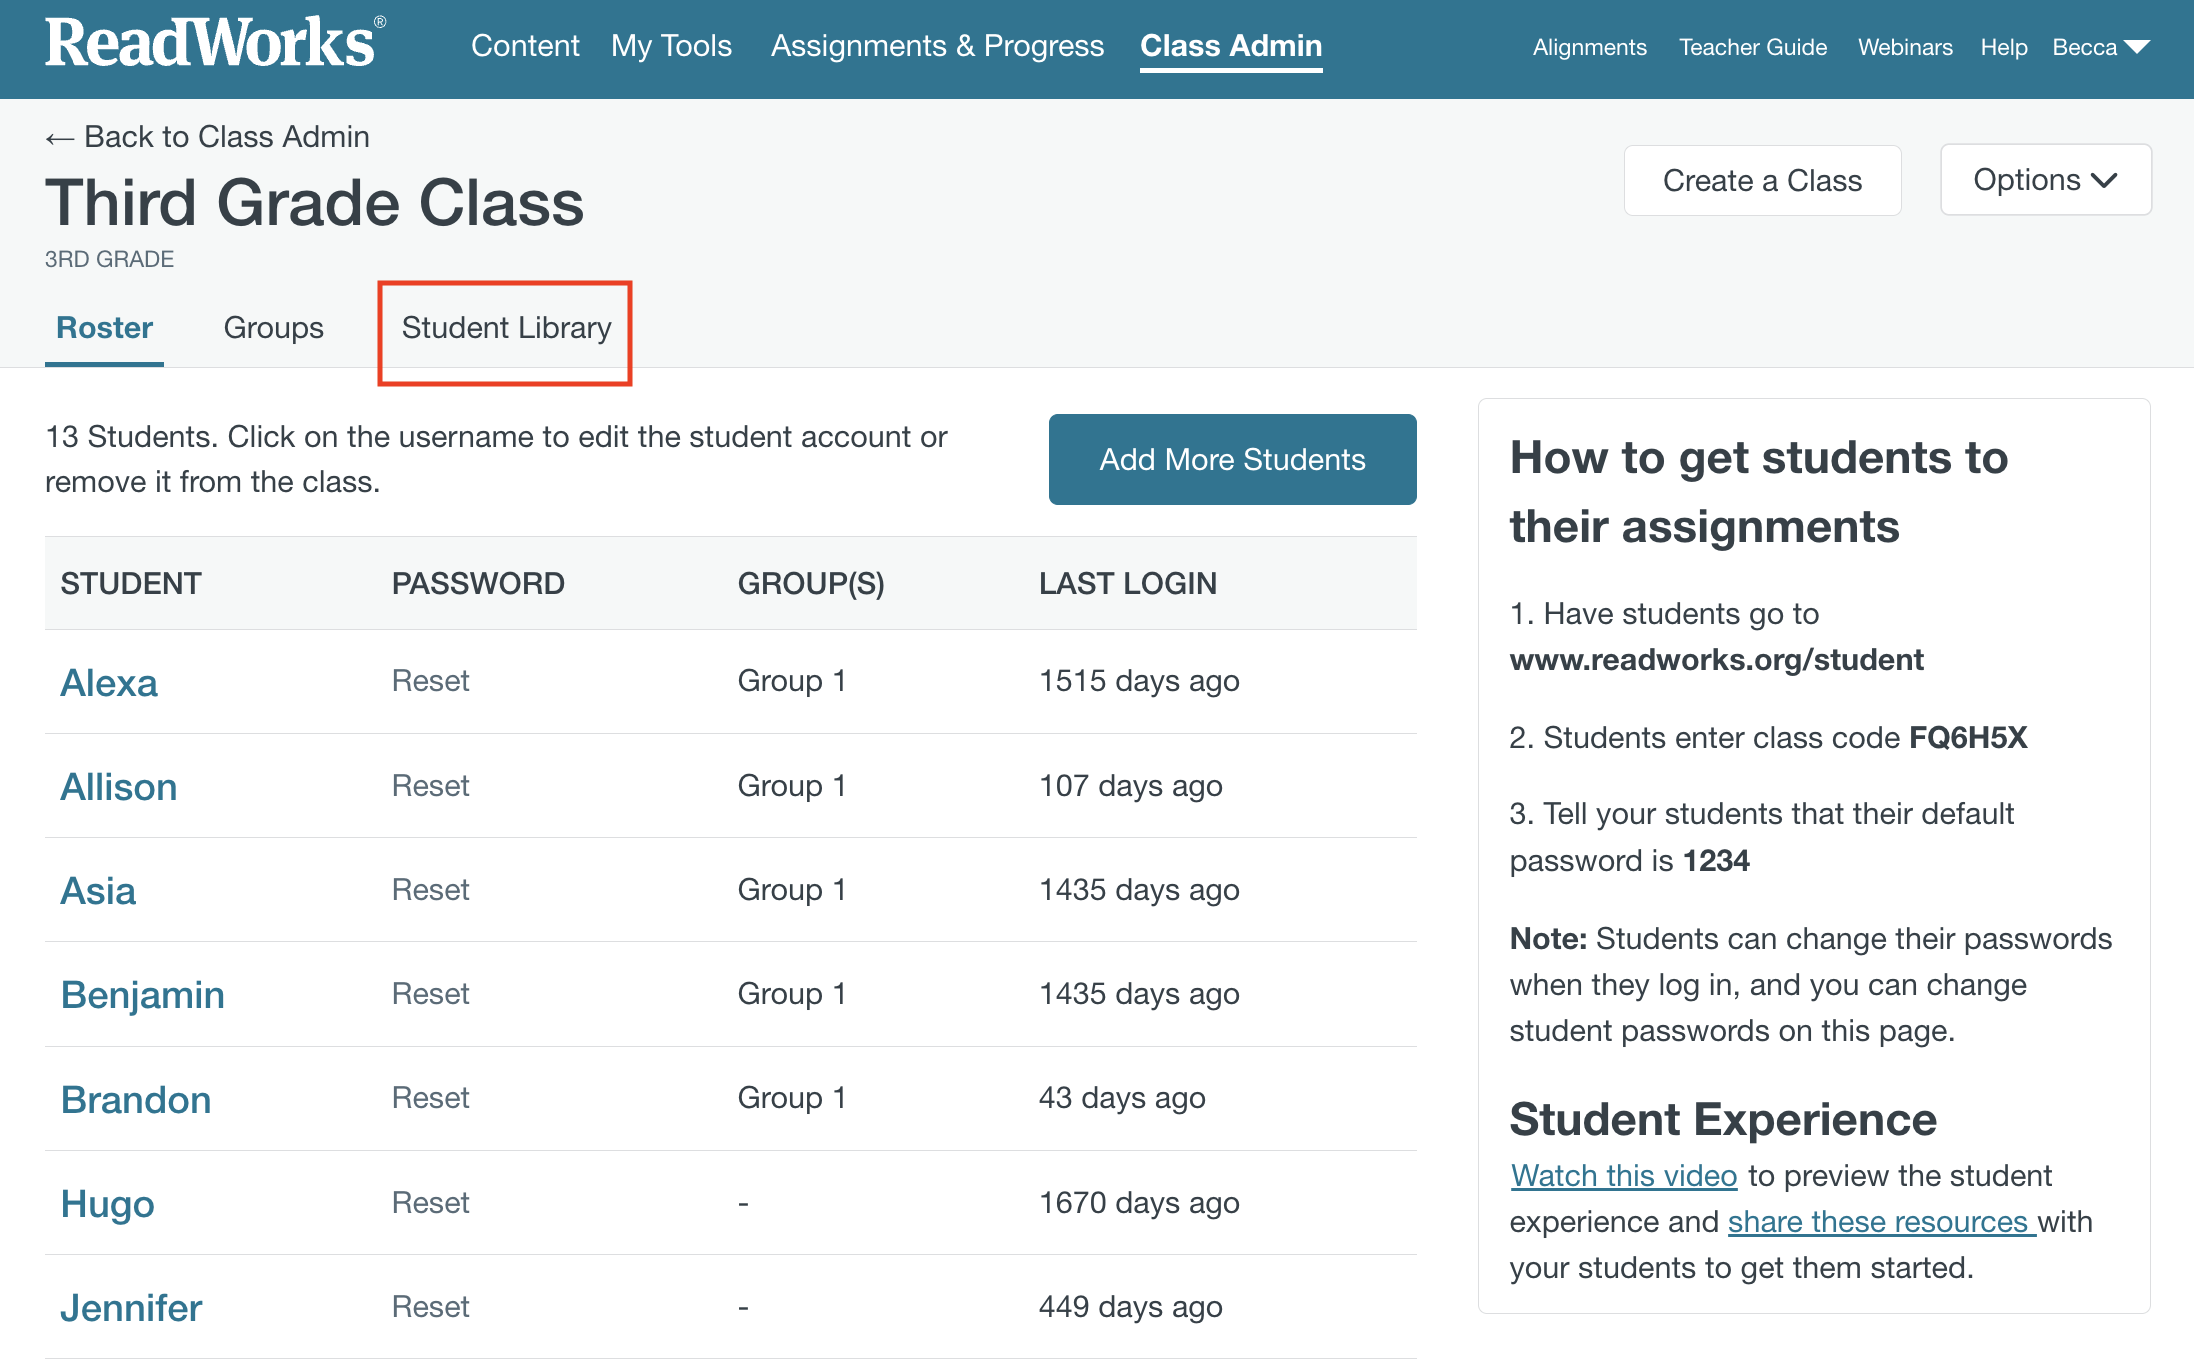Viewport: 2194px width, 1372px height.
Task: Open the Watch this video link
Action: [1623, 1176]
